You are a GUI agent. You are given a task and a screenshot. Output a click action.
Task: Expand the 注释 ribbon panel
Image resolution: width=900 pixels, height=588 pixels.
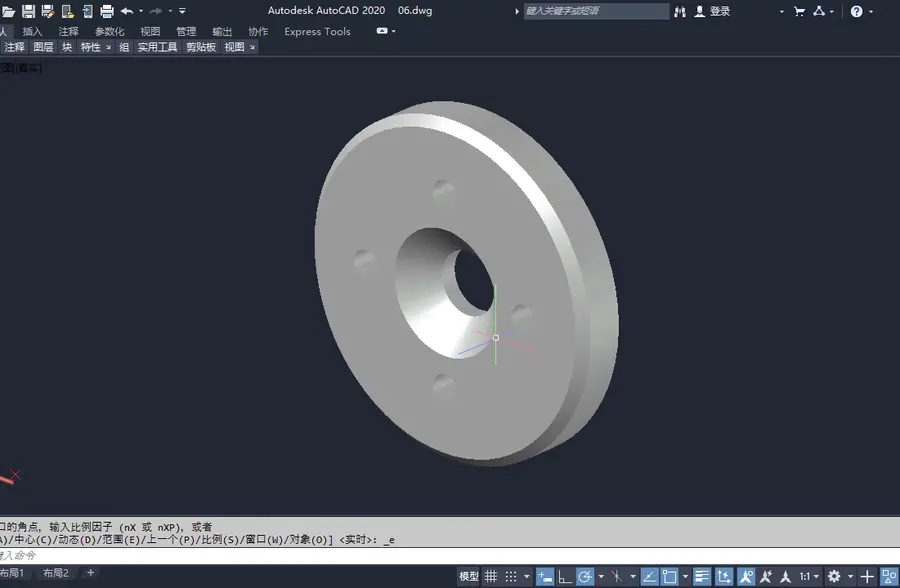tap(14, 47)
